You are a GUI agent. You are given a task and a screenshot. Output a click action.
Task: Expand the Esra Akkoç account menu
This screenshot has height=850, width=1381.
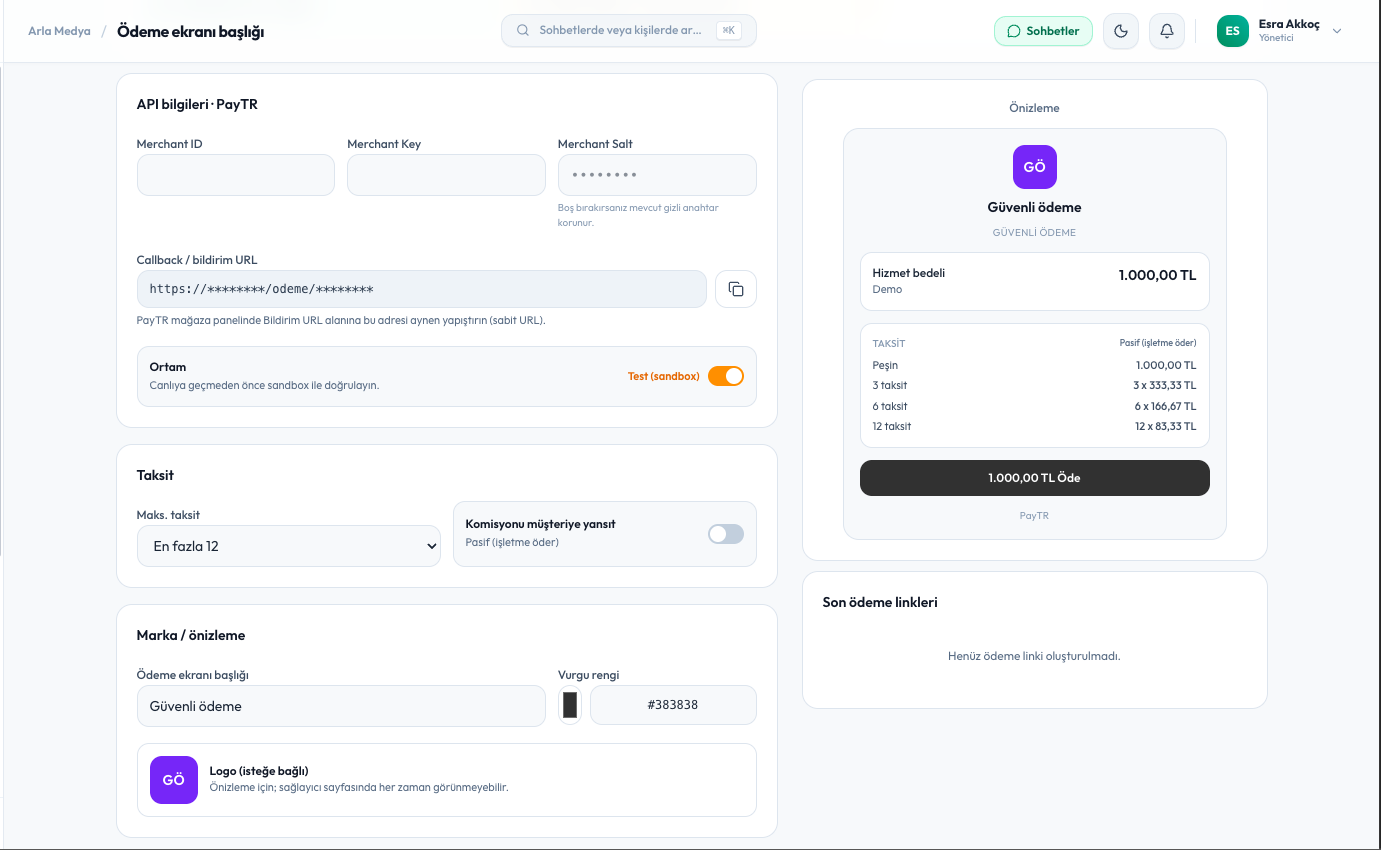tap(1337, 31)
